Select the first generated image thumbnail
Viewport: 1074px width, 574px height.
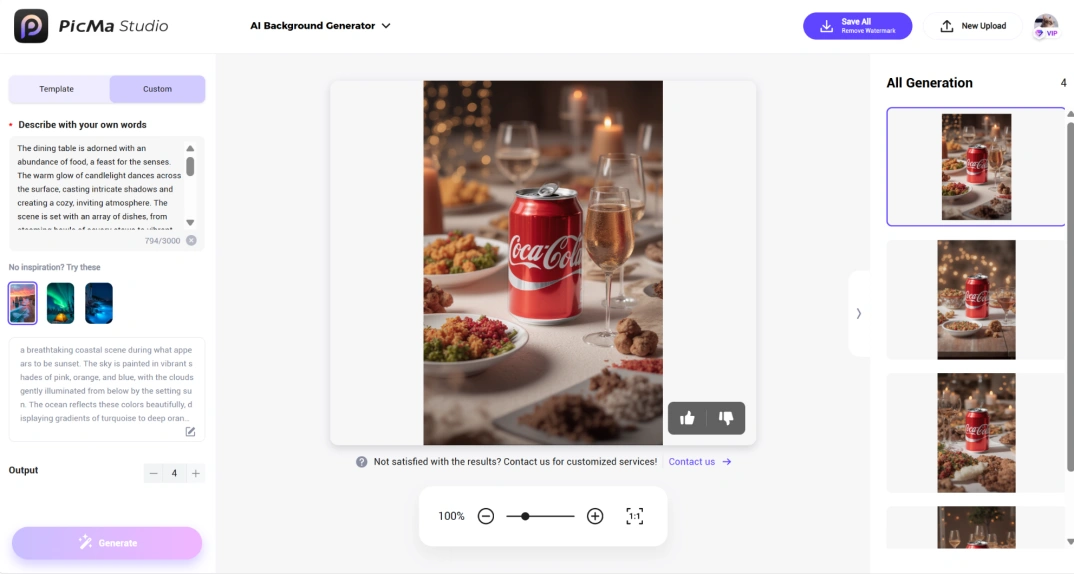976,166
